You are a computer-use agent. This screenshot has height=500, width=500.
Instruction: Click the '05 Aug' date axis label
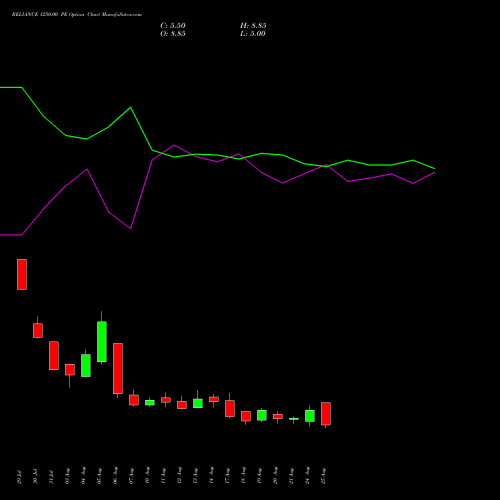[x=99, y=476]
